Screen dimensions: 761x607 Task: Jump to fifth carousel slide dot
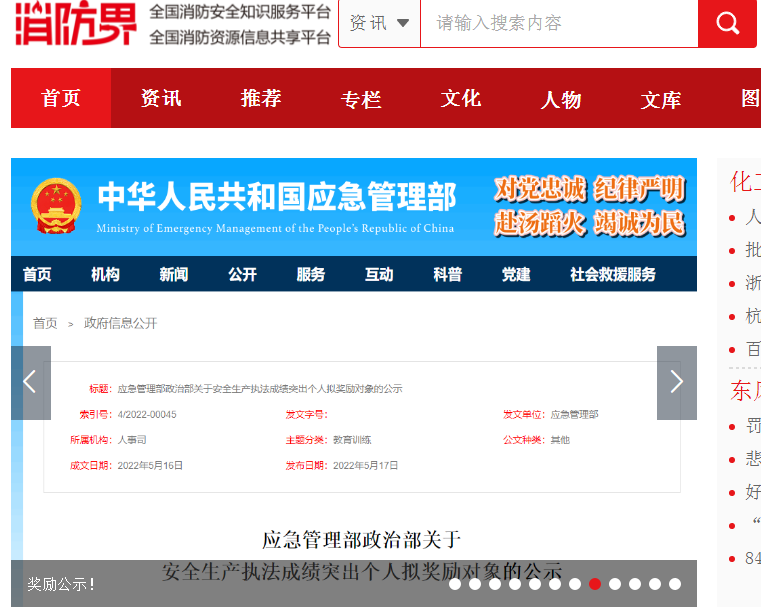535,584
